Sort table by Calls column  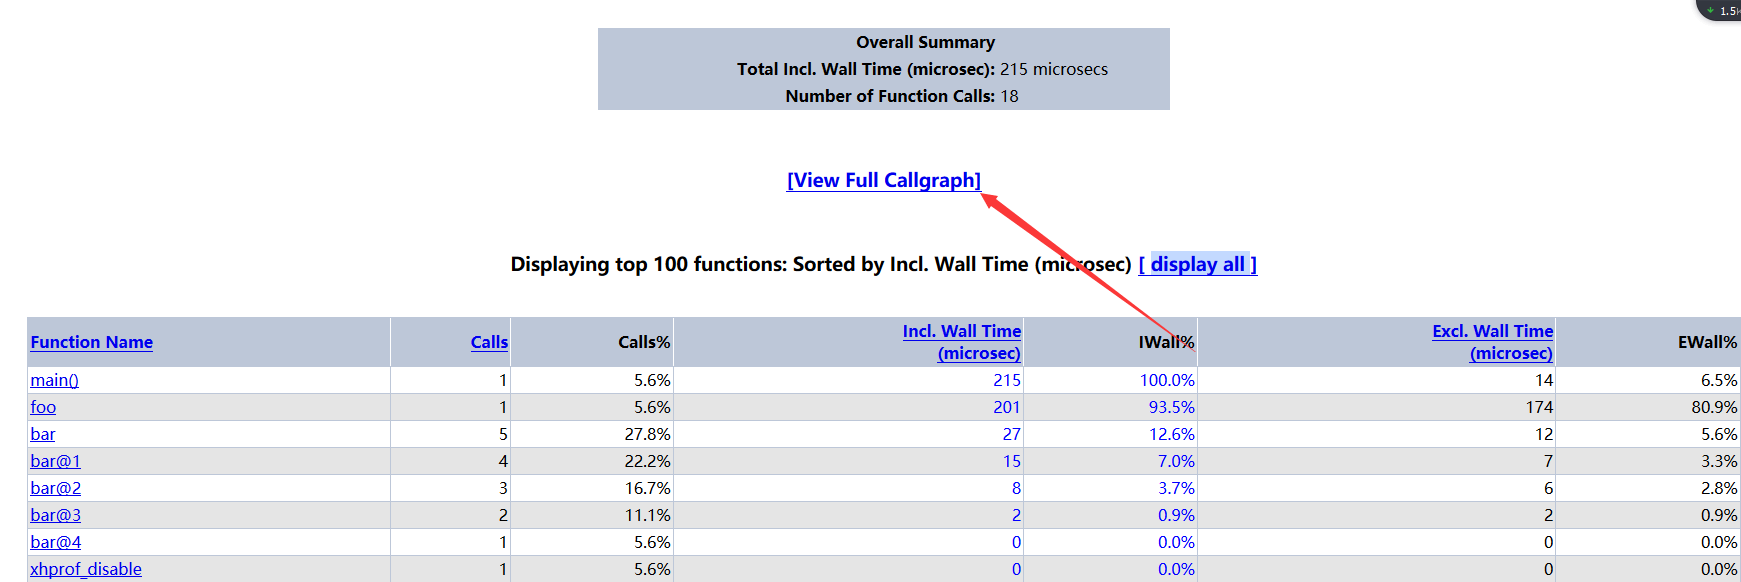pos(489,342)
